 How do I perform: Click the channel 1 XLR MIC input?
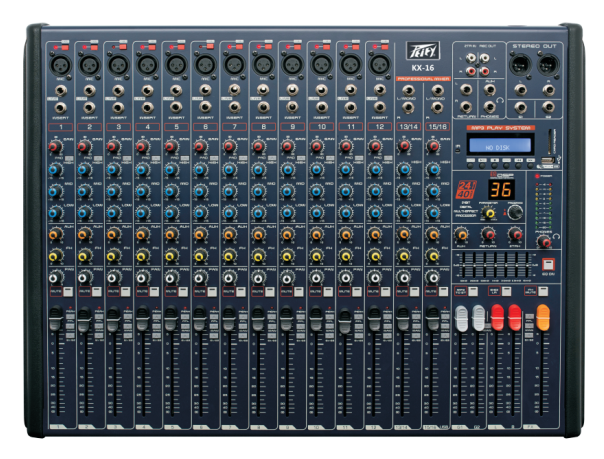(x=60, y=65)
